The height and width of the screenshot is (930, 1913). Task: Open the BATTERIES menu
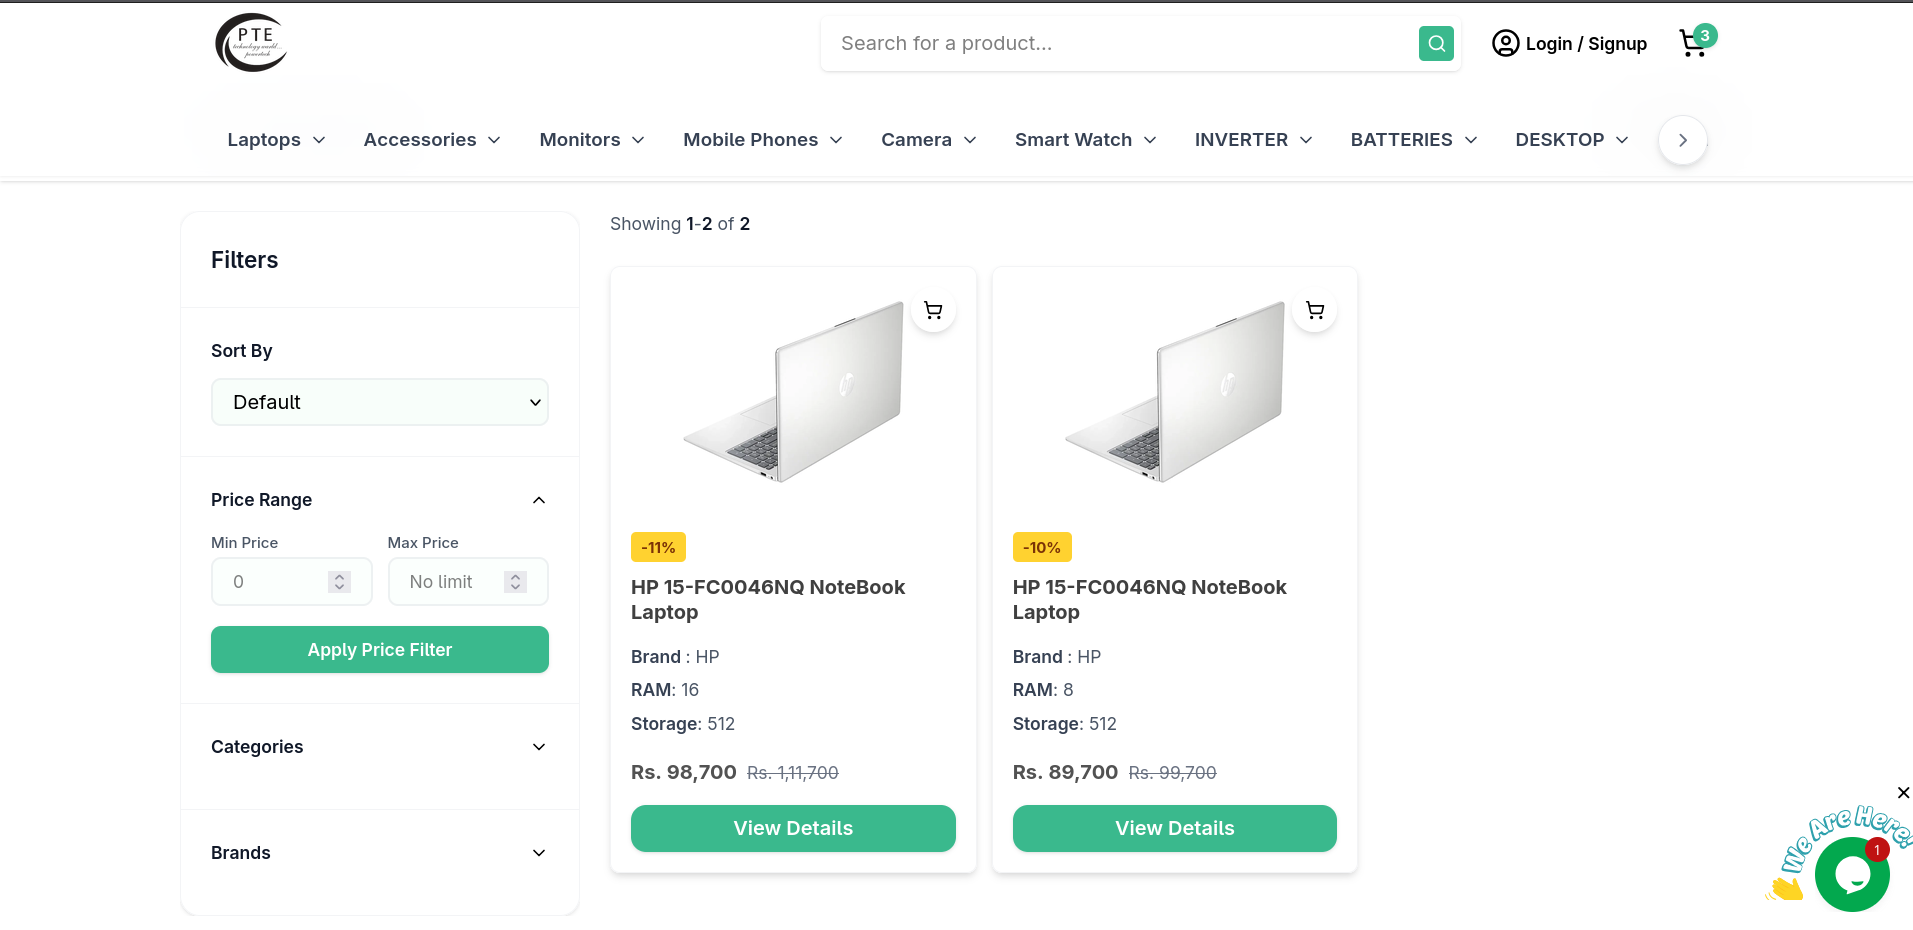pos(1414,140)
